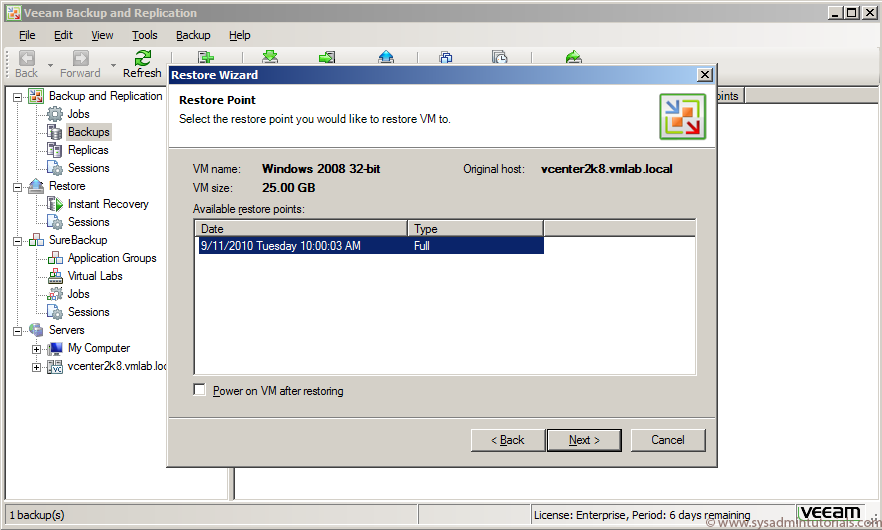Click the Forward arrow toolbar icon
The height and width of the screenshot is (530, 882).
pyautogui.click(x=80, y=58)
